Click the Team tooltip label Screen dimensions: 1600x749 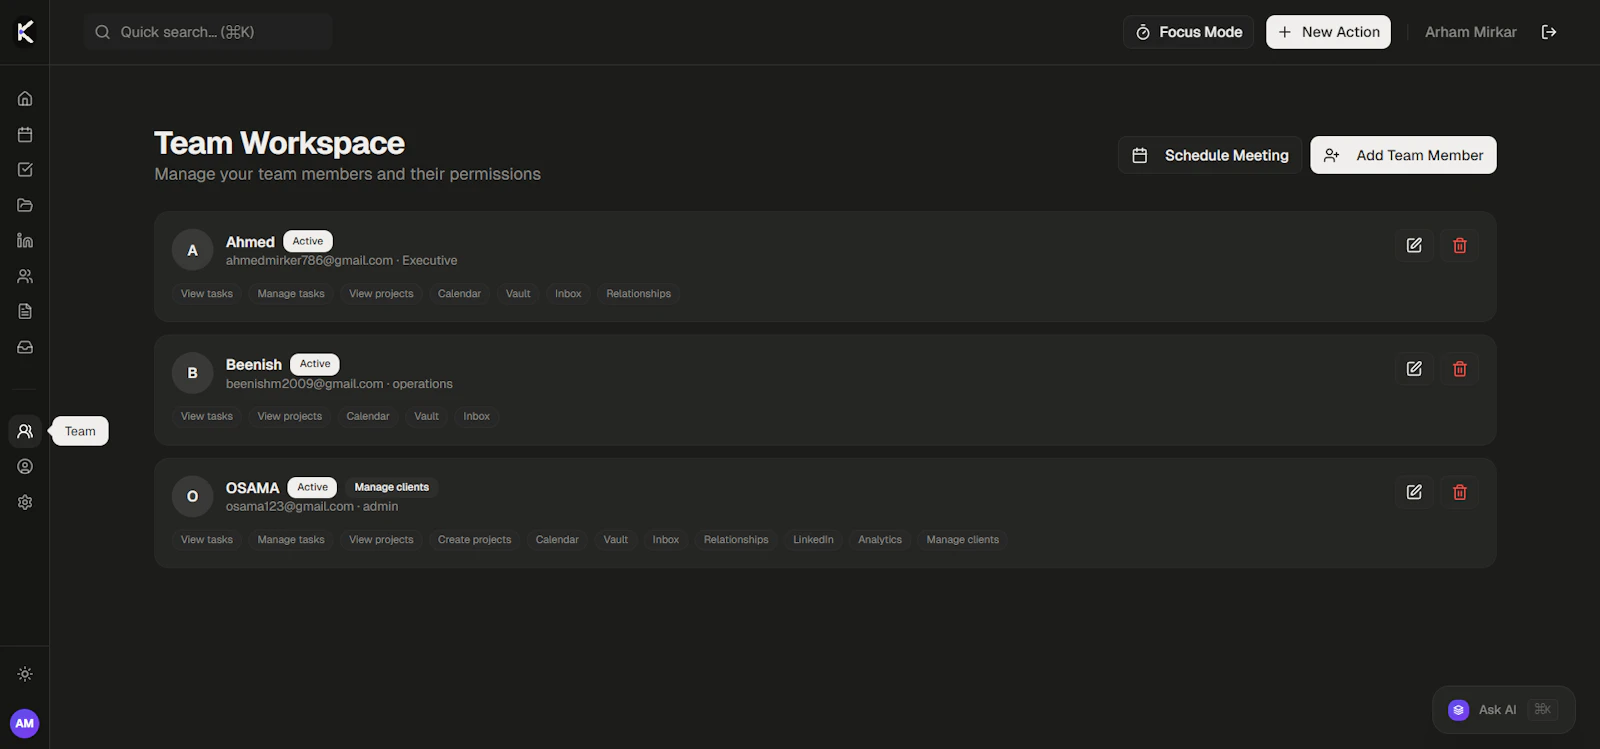click(x=80, y=431)
